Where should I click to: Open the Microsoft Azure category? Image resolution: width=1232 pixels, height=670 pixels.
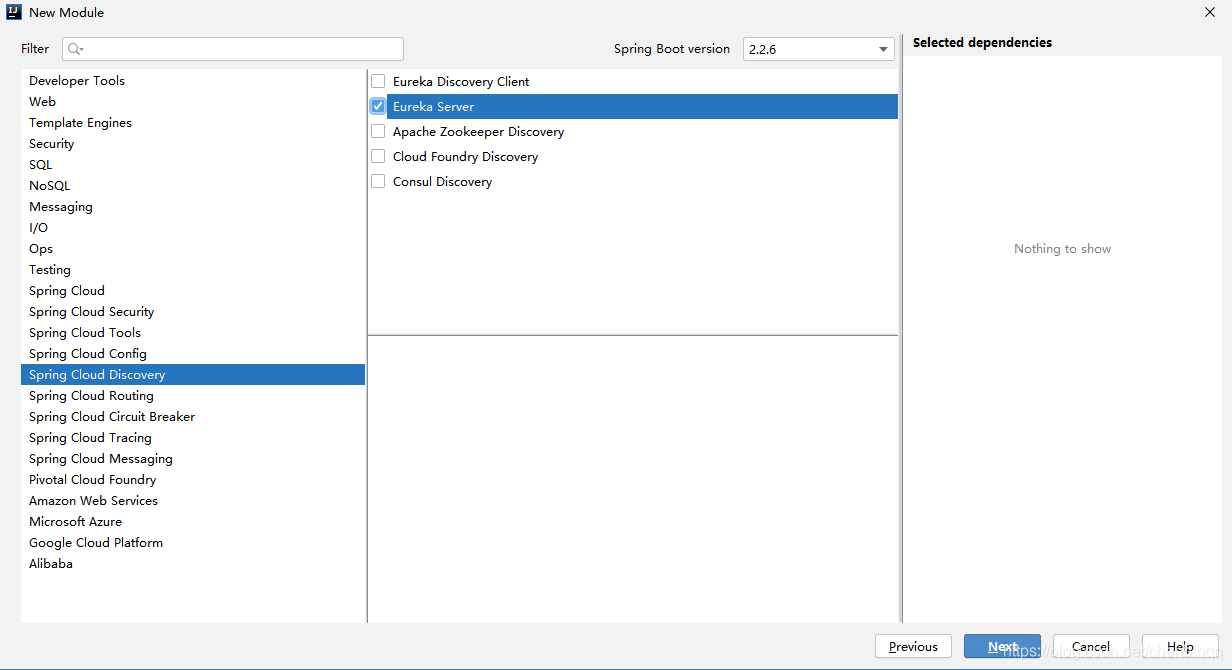click(x=193, y=522)
